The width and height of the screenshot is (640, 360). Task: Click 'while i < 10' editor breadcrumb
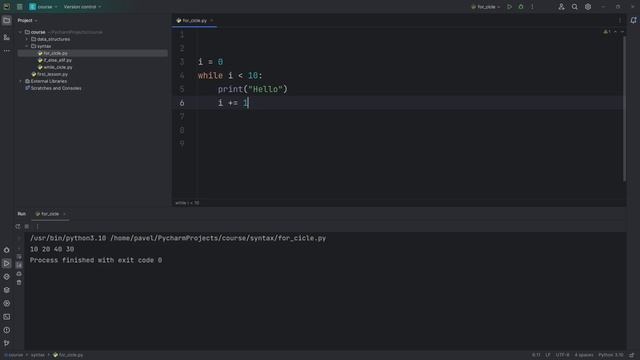point(187,203)
